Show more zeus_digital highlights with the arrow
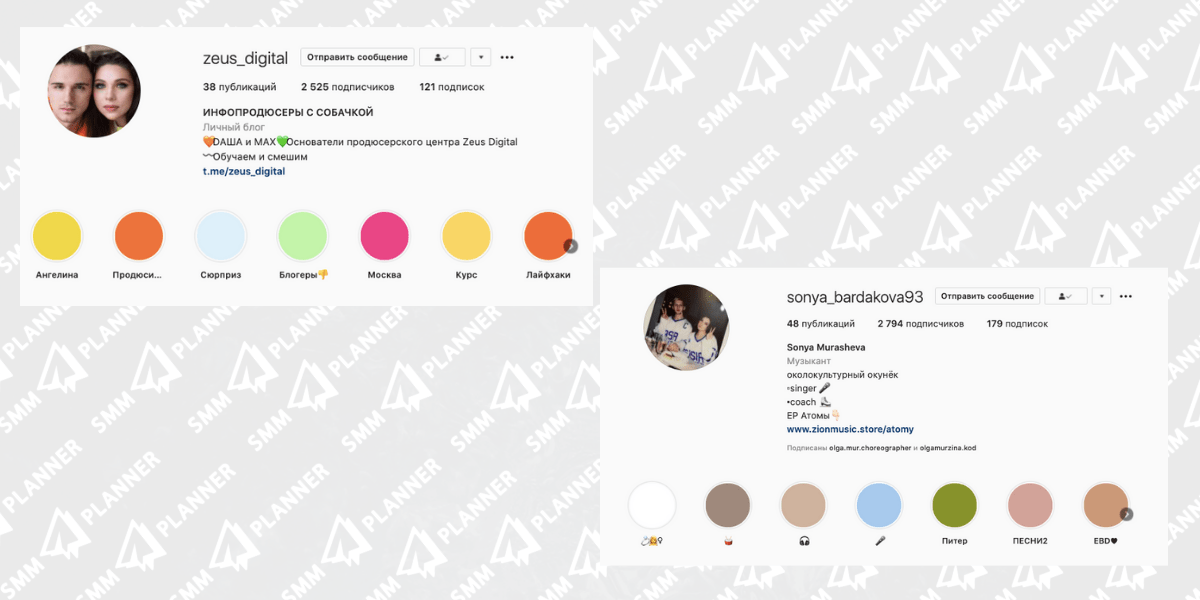Screen dimensions: 1200x600 (570, 245)
